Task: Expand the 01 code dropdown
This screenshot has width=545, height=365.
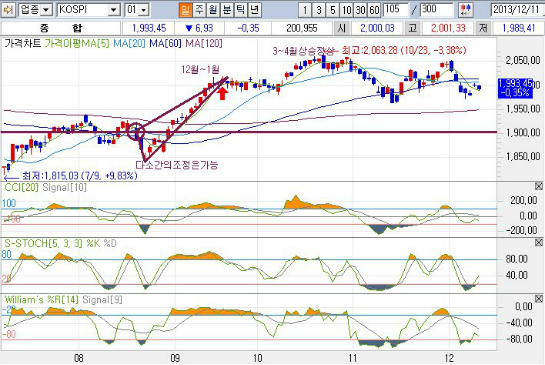Action: pyautogui.click(x=144, y=10)
